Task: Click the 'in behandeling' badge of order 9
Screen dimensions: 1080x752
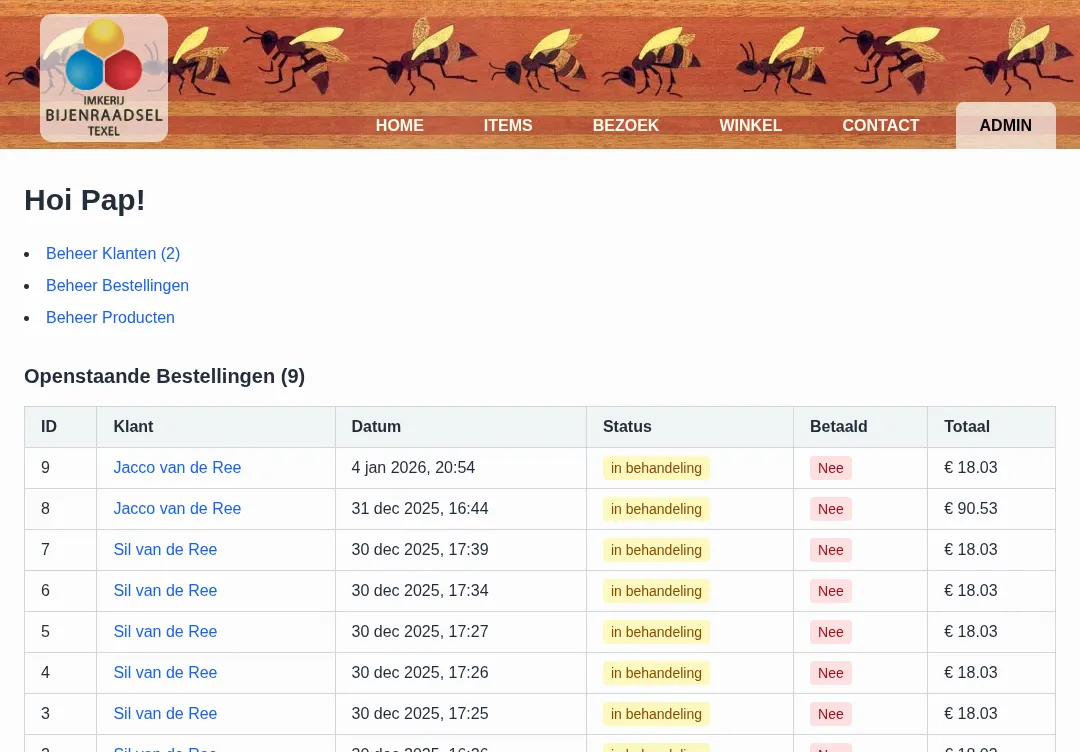Action: point(656,467)
